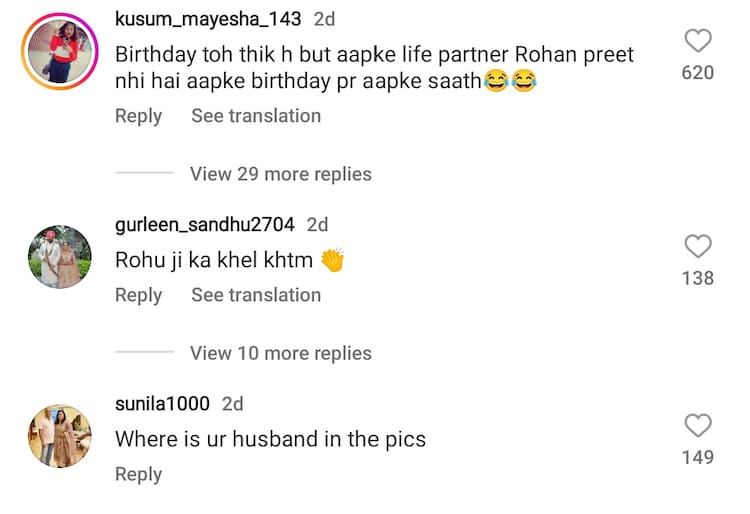This screenshot has width=750, height=514.
Task: Open the sunila1000 username link
Action: click(x=162, y=404)
